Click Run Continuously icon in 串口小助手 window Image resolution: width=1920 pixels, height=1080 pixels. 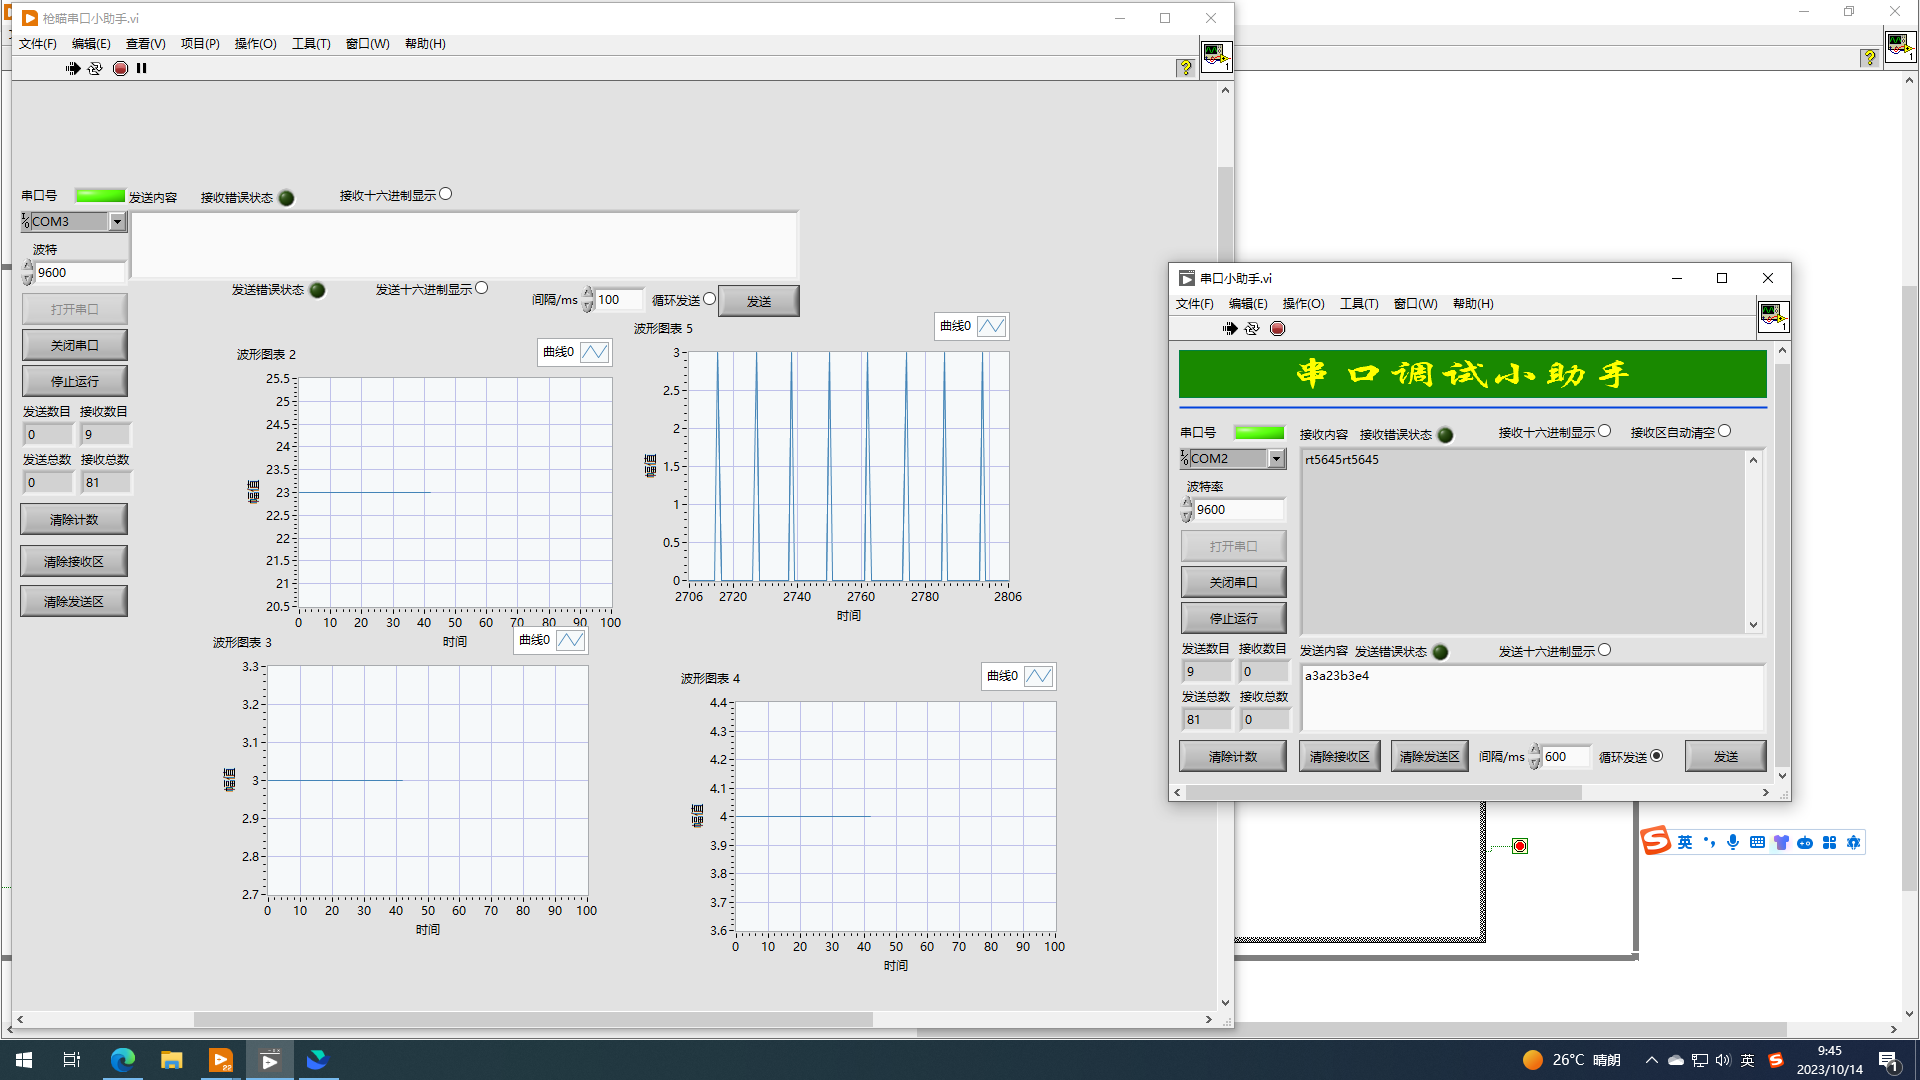(1252, 328)
